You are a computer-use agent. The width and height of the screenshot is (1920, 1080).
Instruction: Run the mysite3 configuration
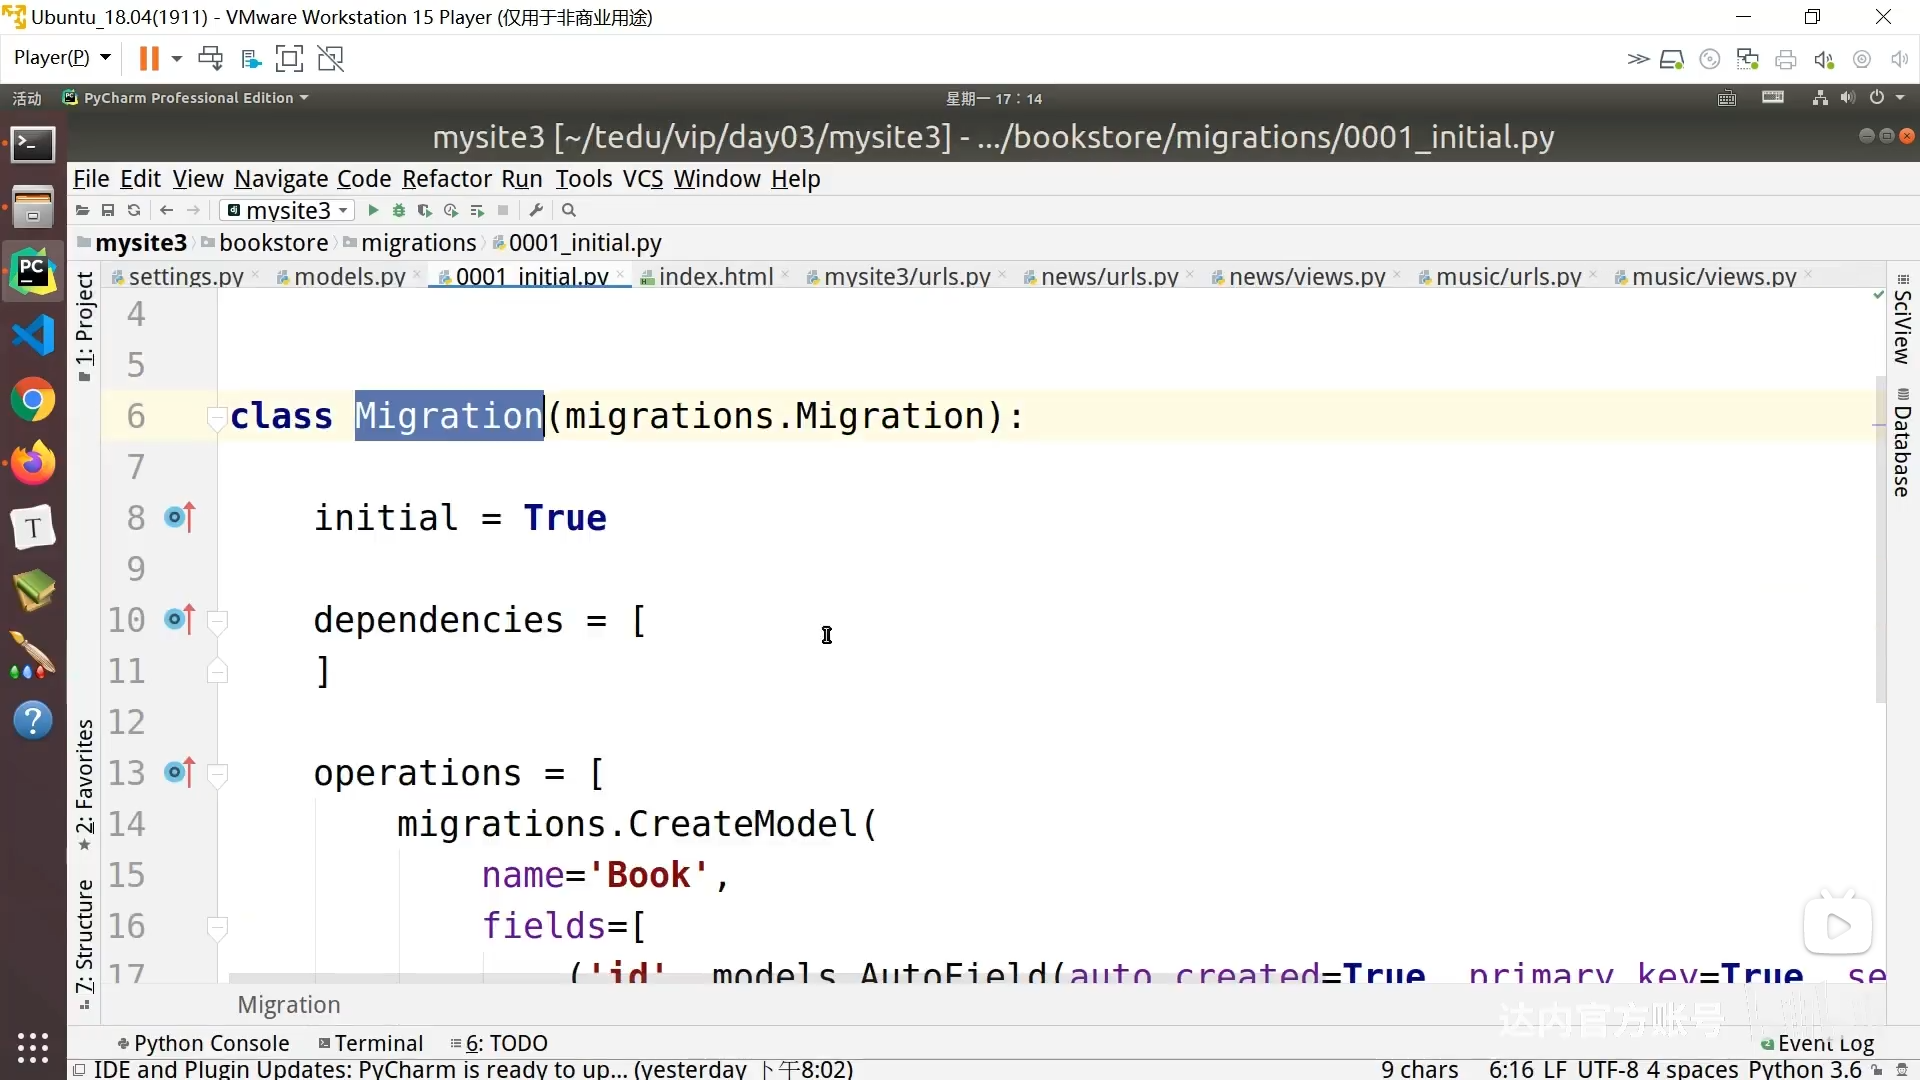tap(373, 210)
